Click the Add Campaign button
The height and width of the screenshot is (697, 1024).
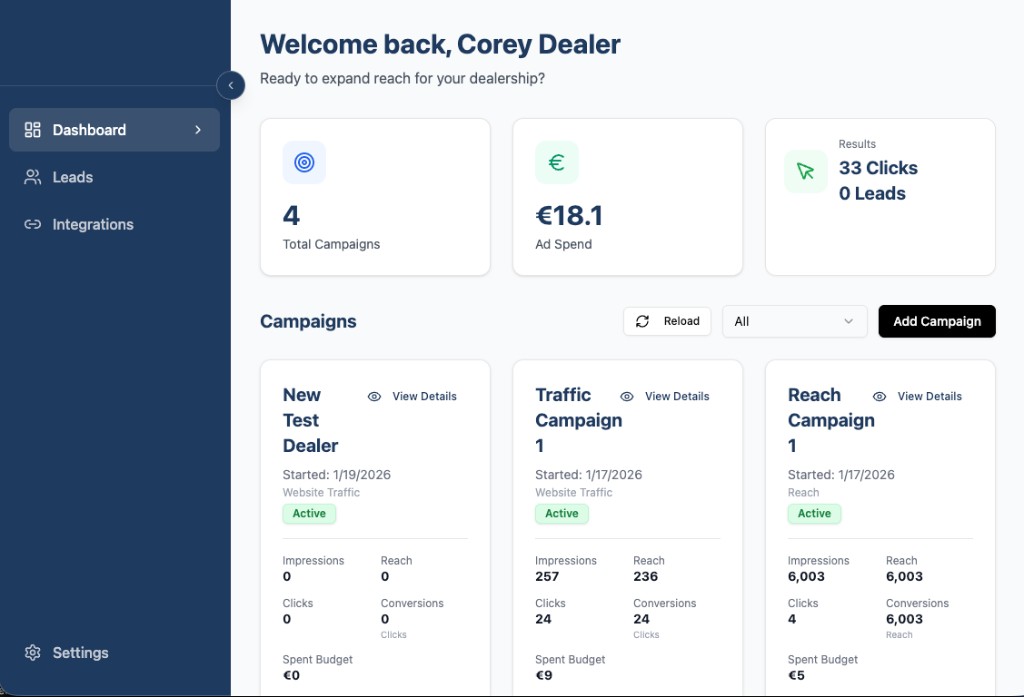point(936,321)
